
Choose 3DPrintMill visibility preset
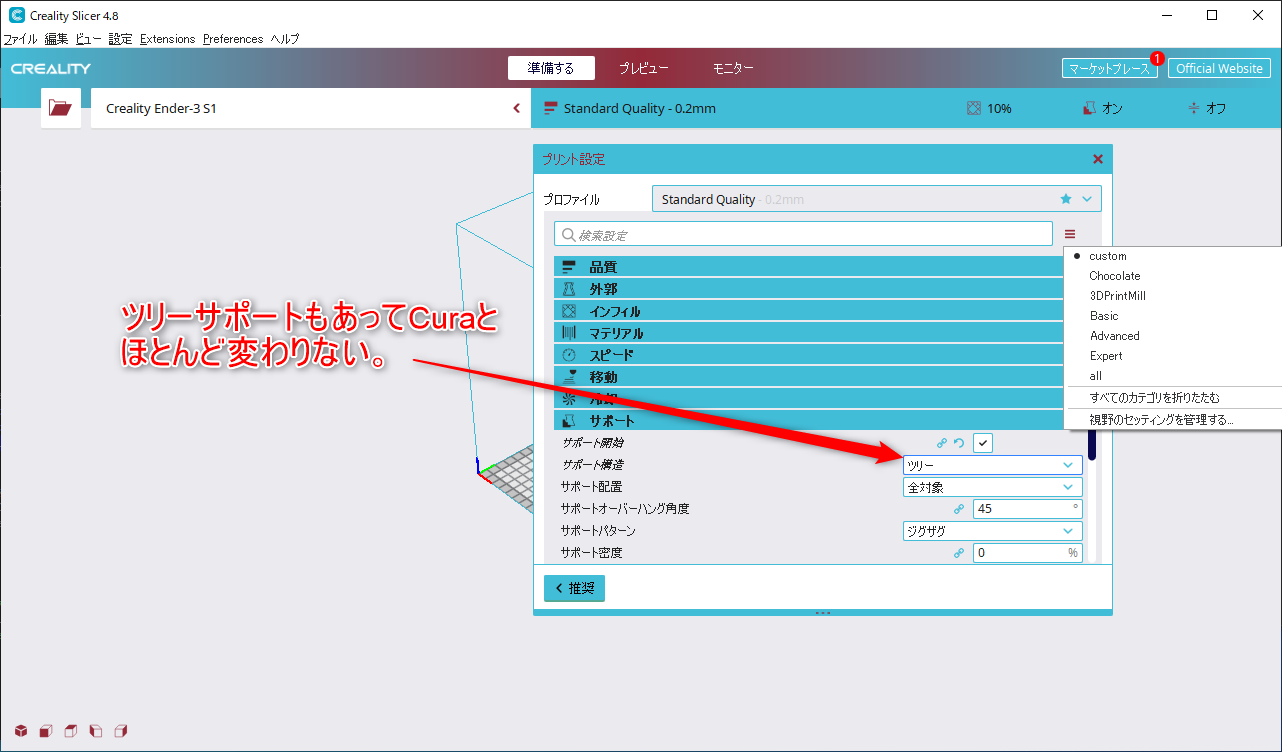point(1117,296)
